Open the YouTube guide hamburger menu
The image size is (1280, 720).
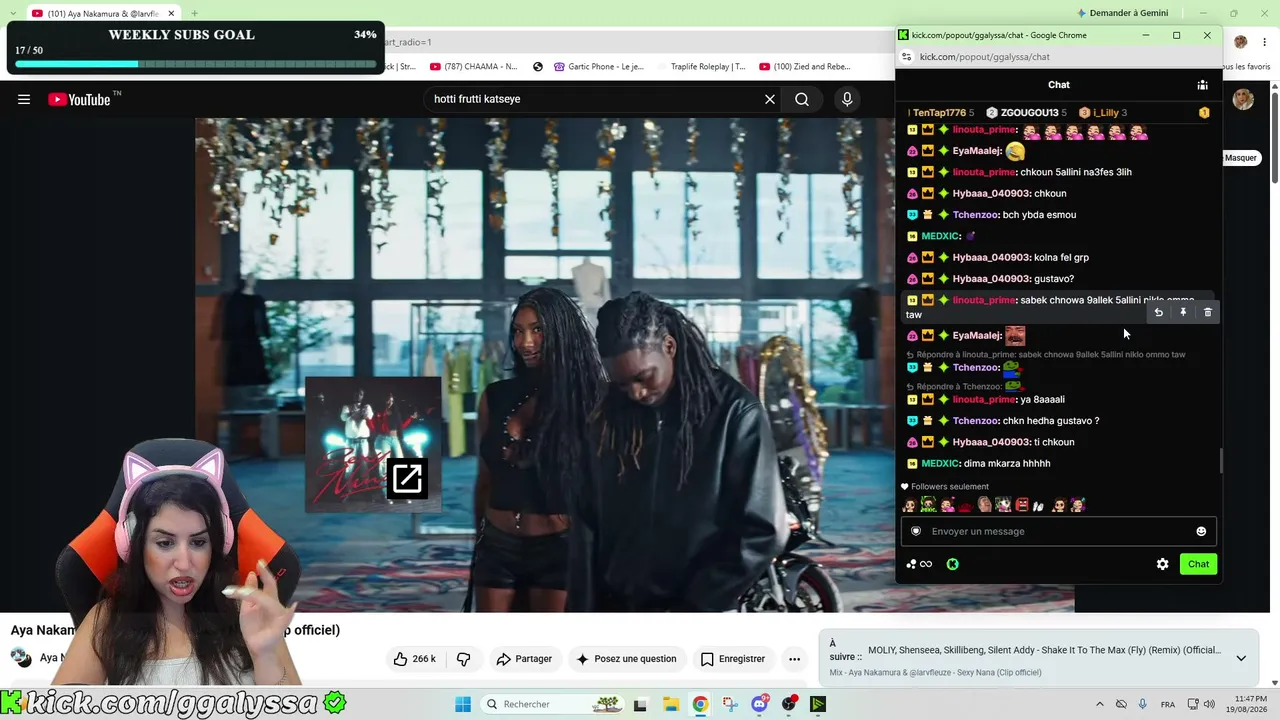click(x=24, y=99)
